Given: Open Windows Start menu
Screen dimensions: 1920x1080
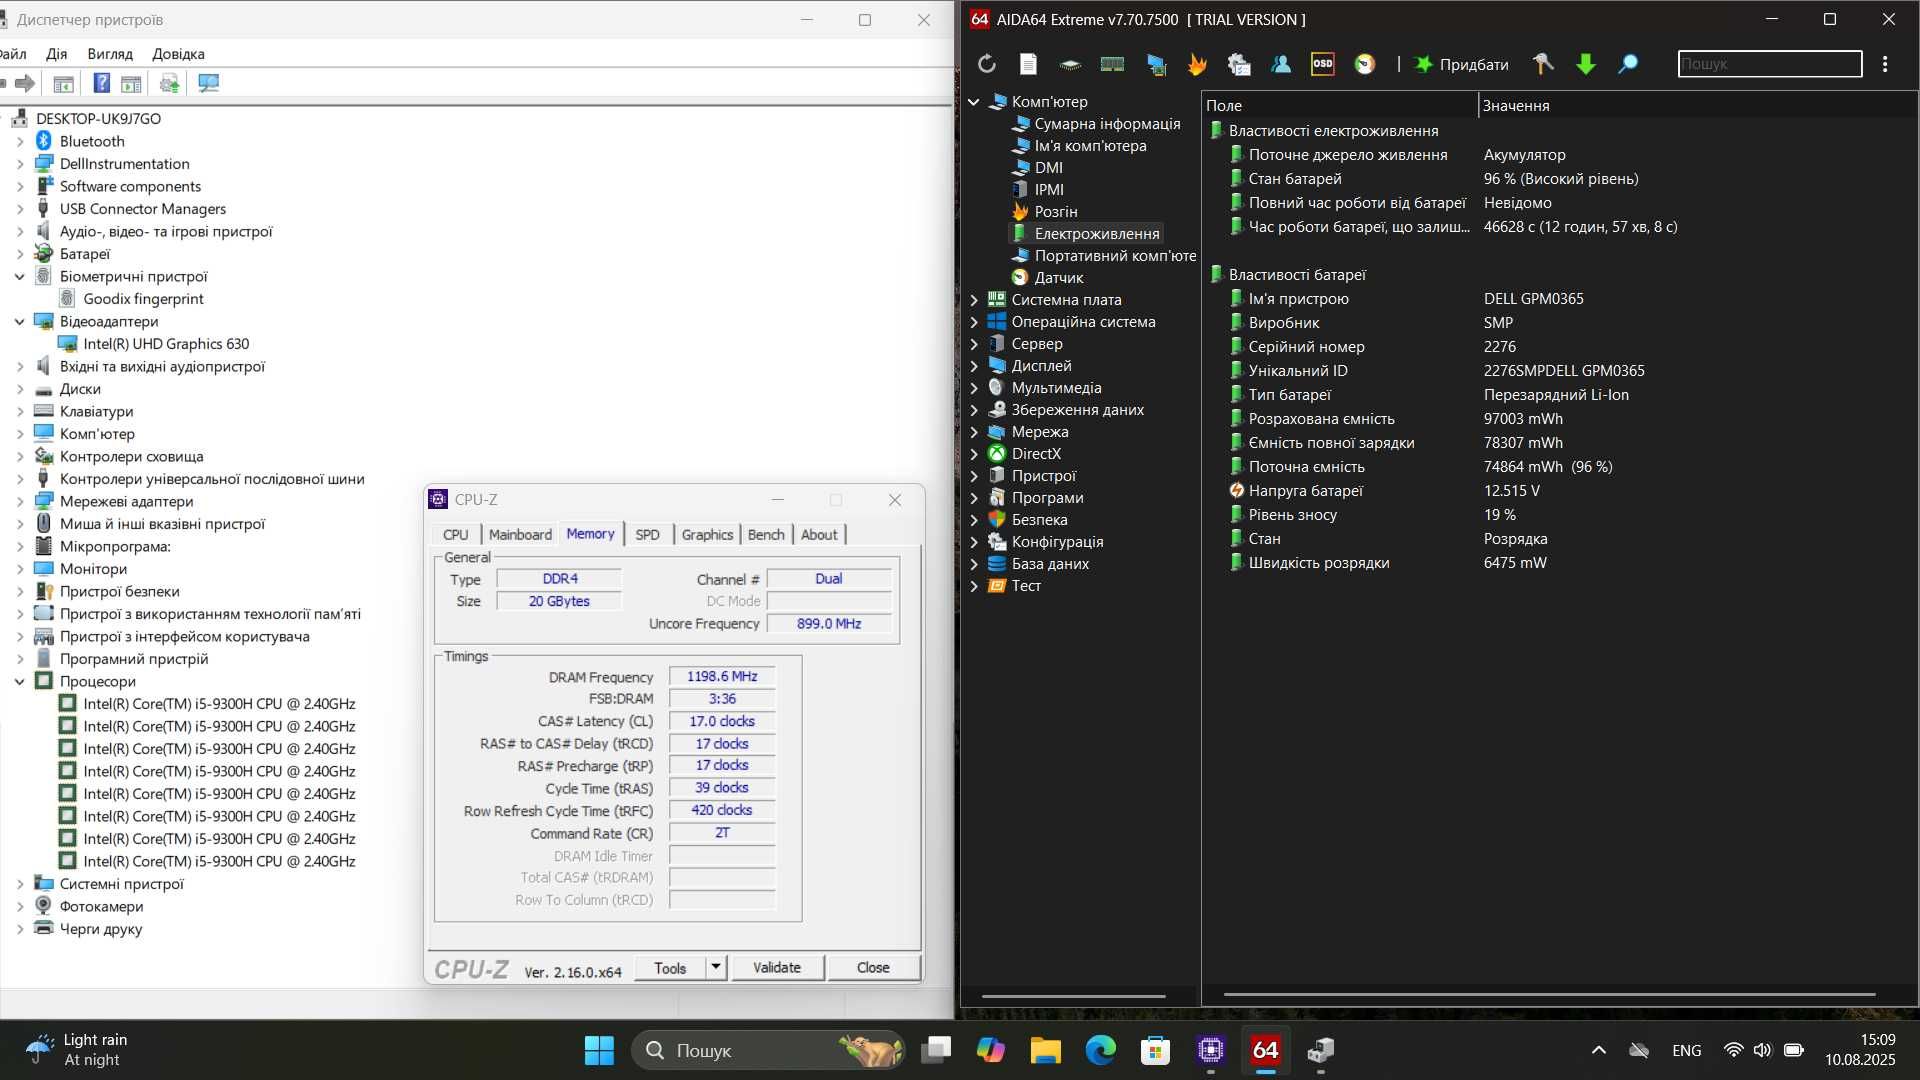Looking at the screenshot, I should pyautogui.click(x=599, y=1050).
